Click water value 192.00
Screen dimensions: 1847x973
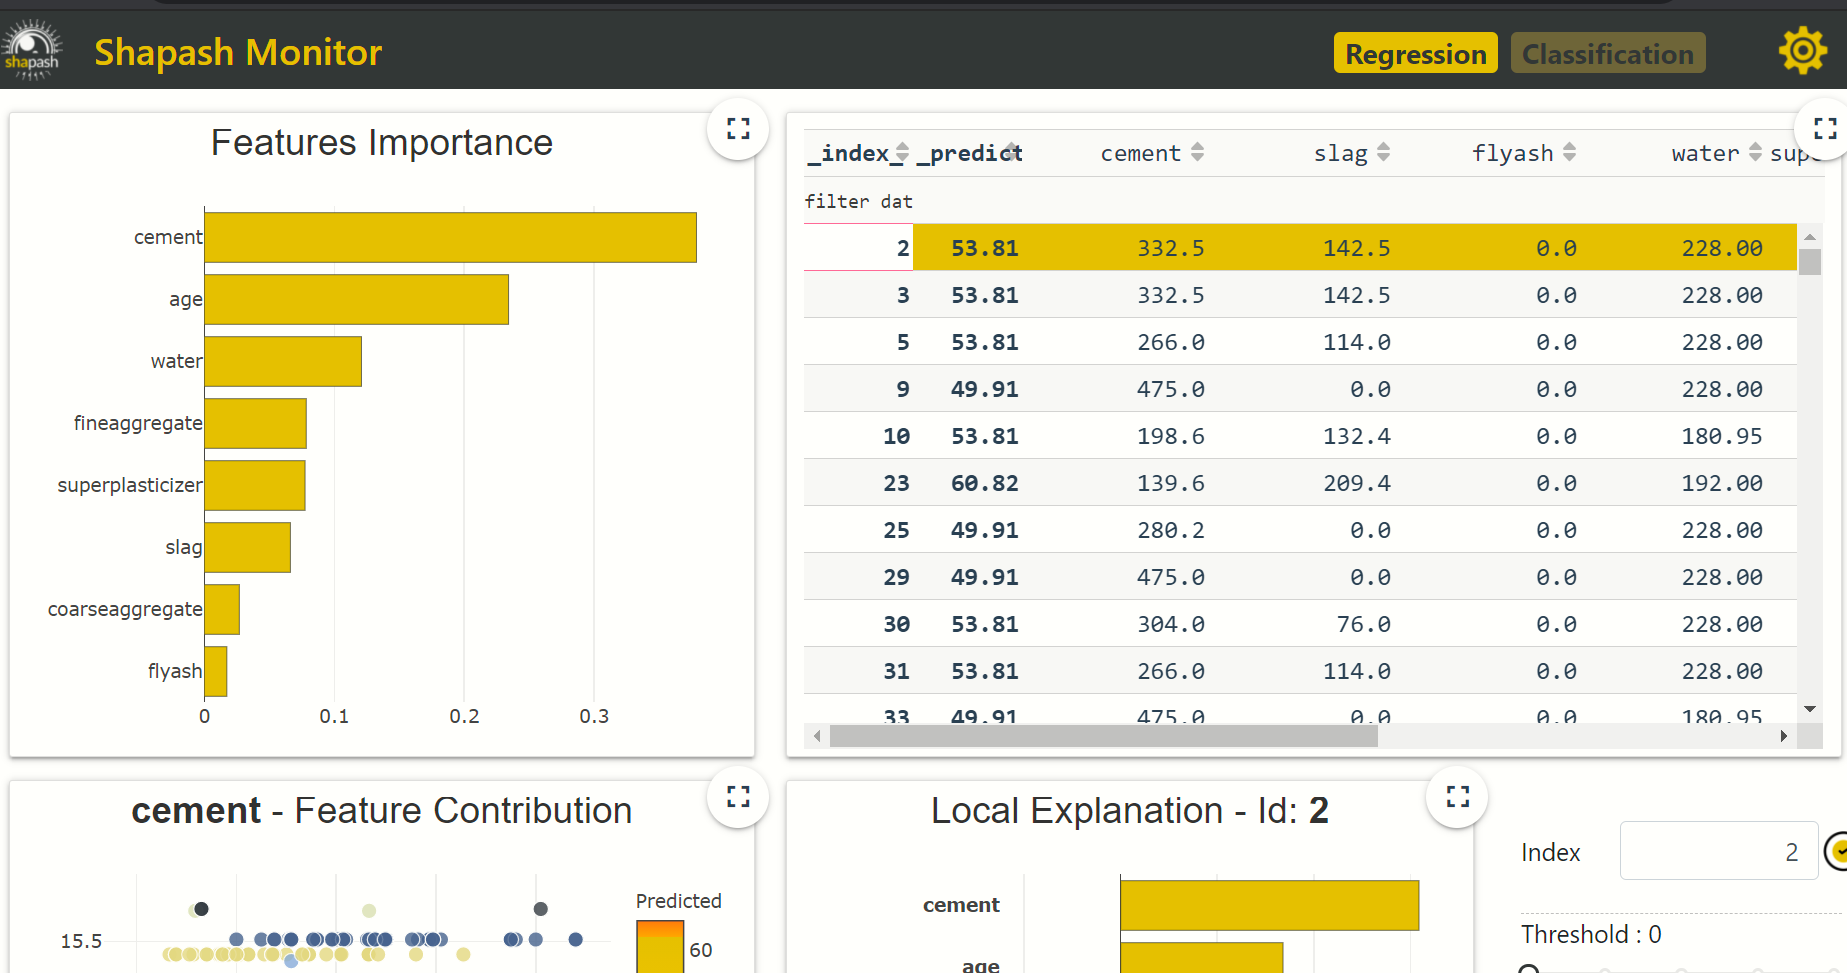[1721, 483]
